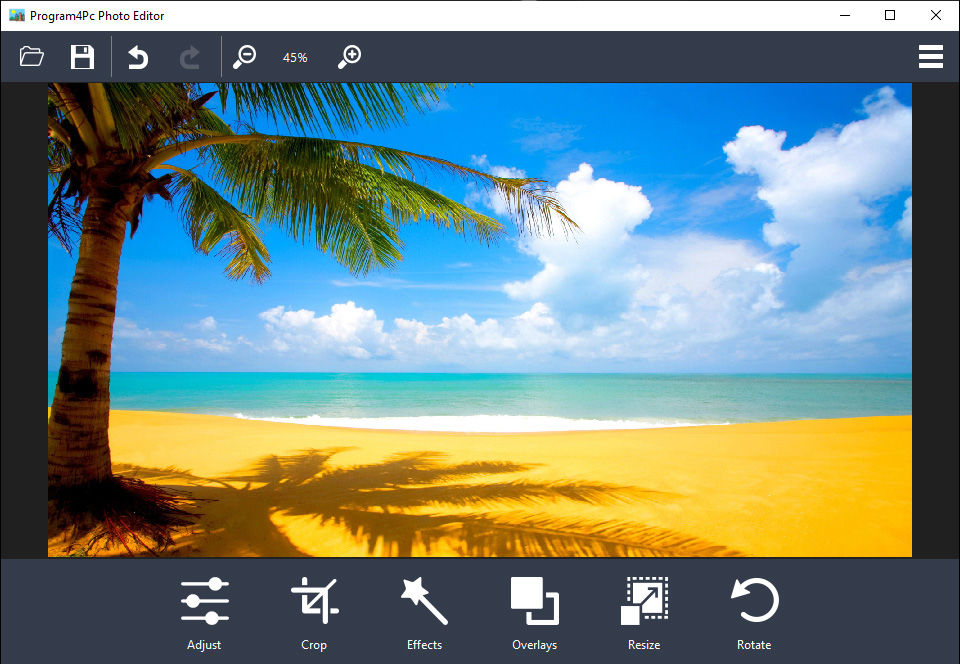
Task: Click the redo arrow in the toolbar
Action: pyautogui.click(x=189, y=57)
